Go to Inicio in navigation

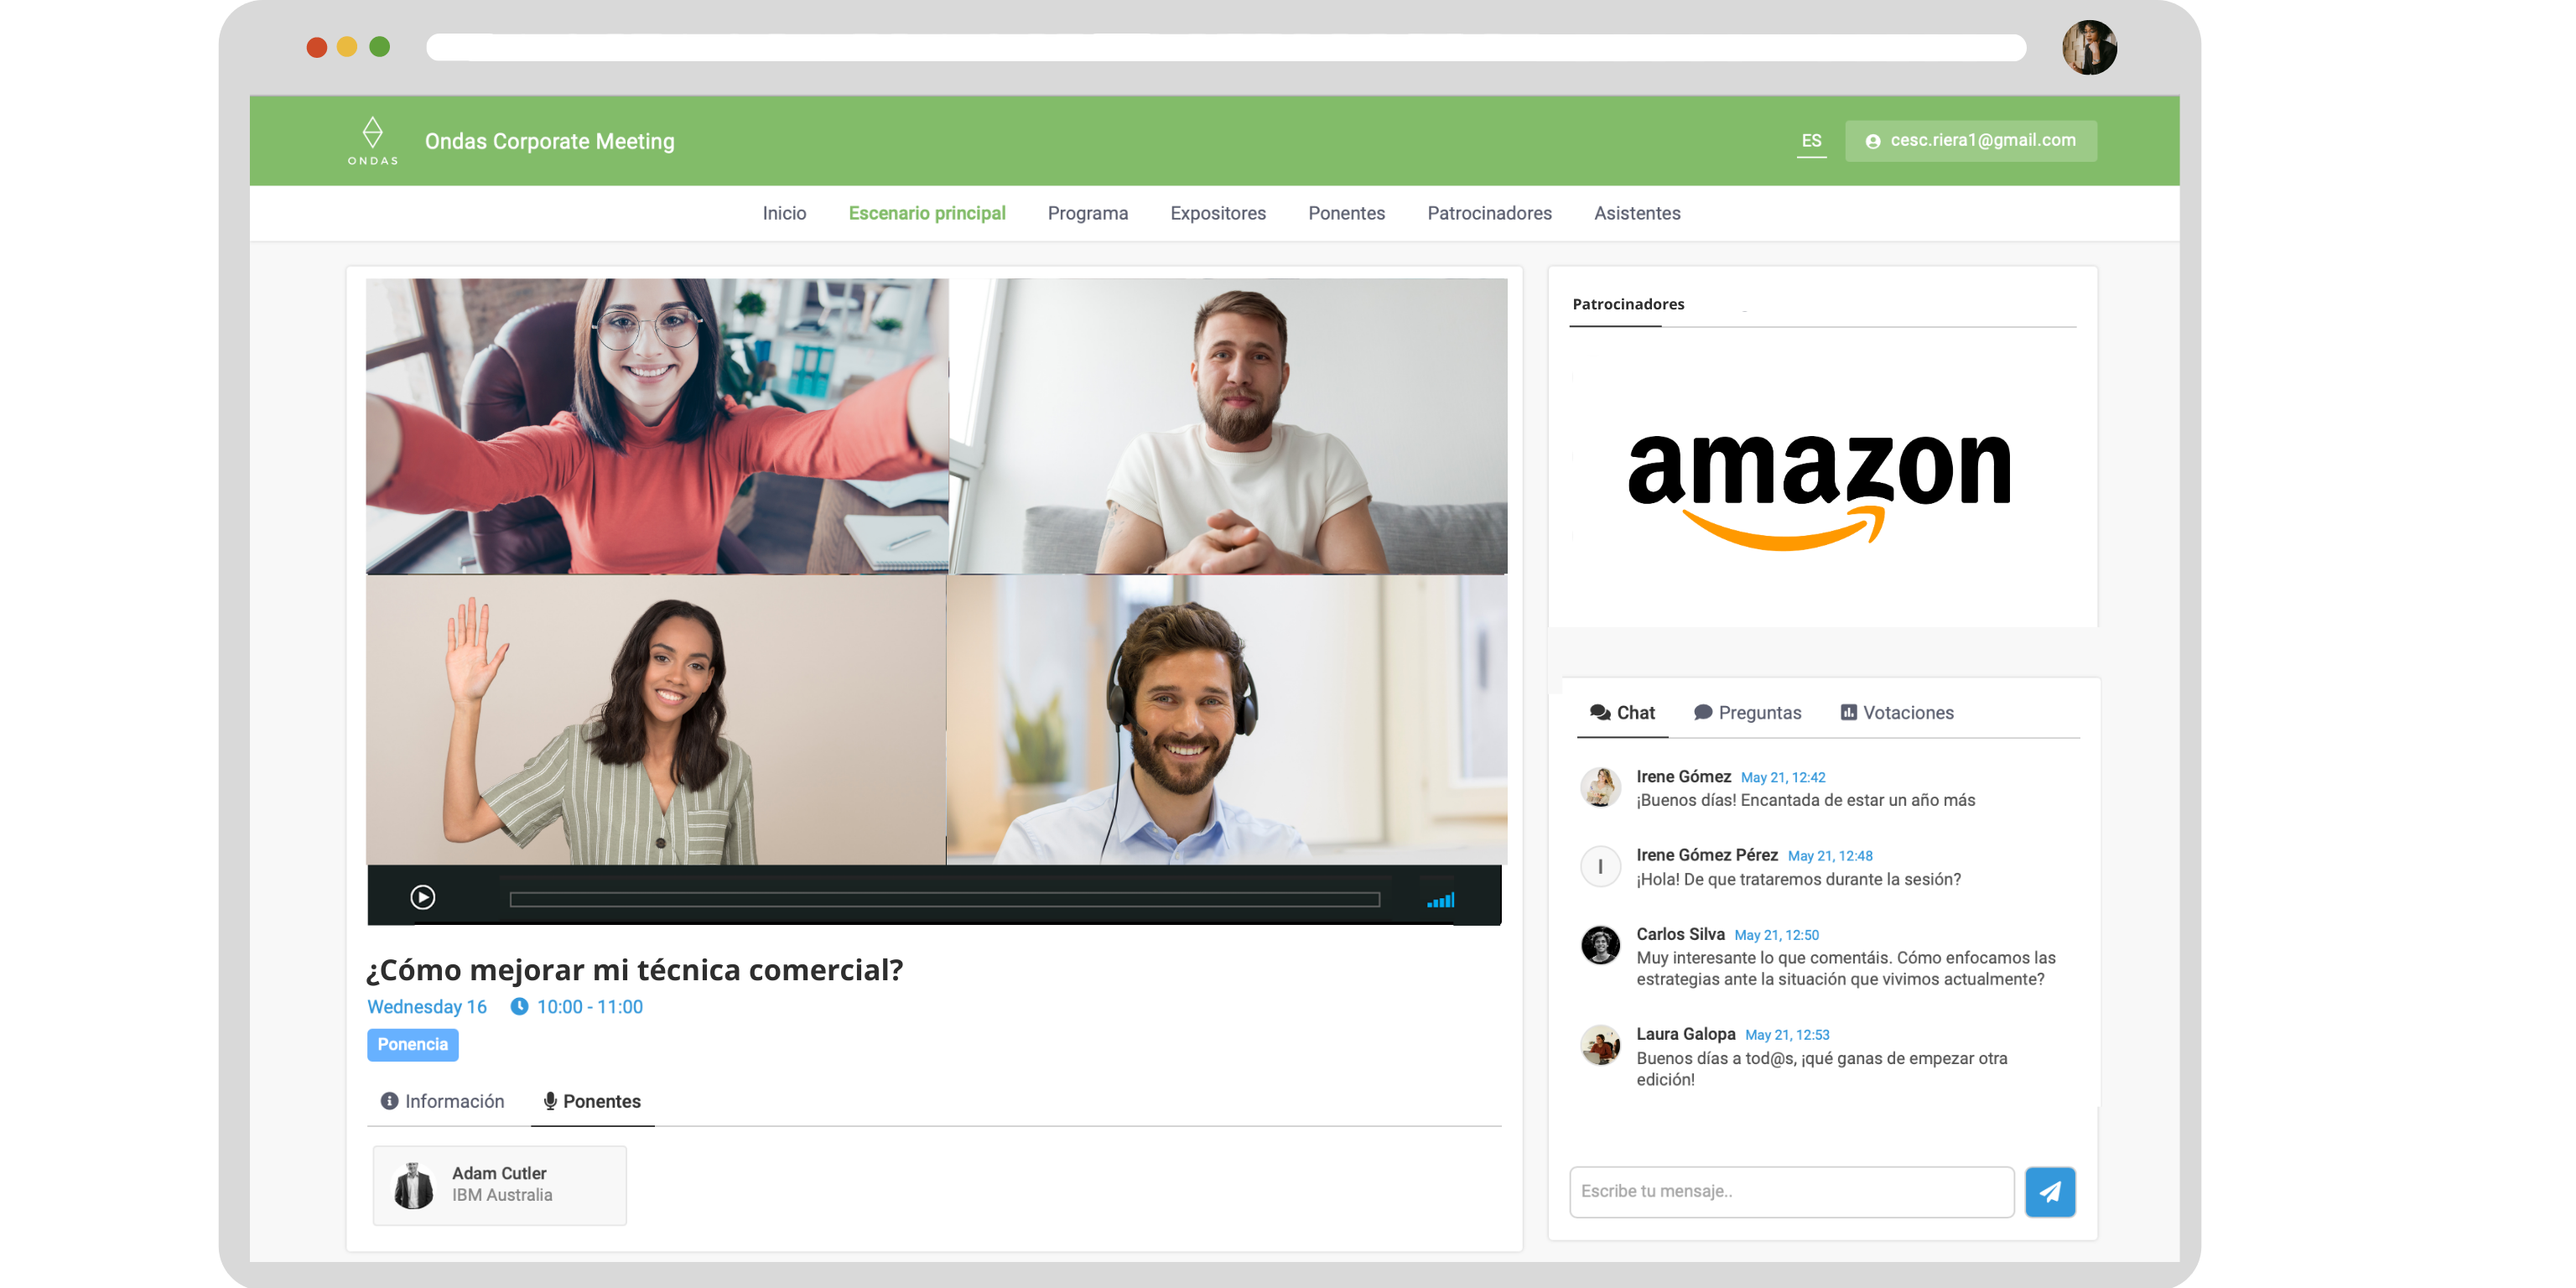(x=784, y=213)
